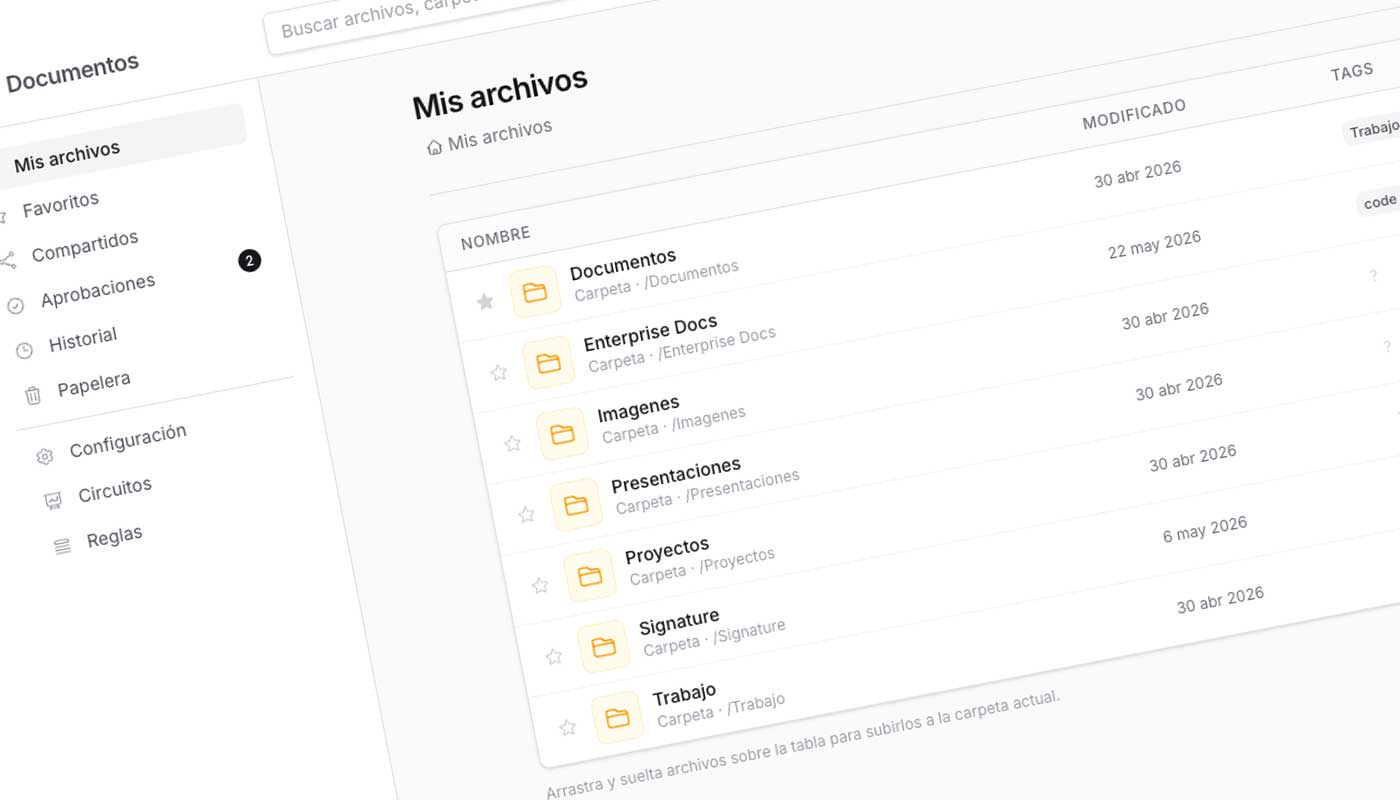This screenshot has height=800, width=1400.
Task: Unstar the Documentos folder
Action: click(x=485, y=301)
